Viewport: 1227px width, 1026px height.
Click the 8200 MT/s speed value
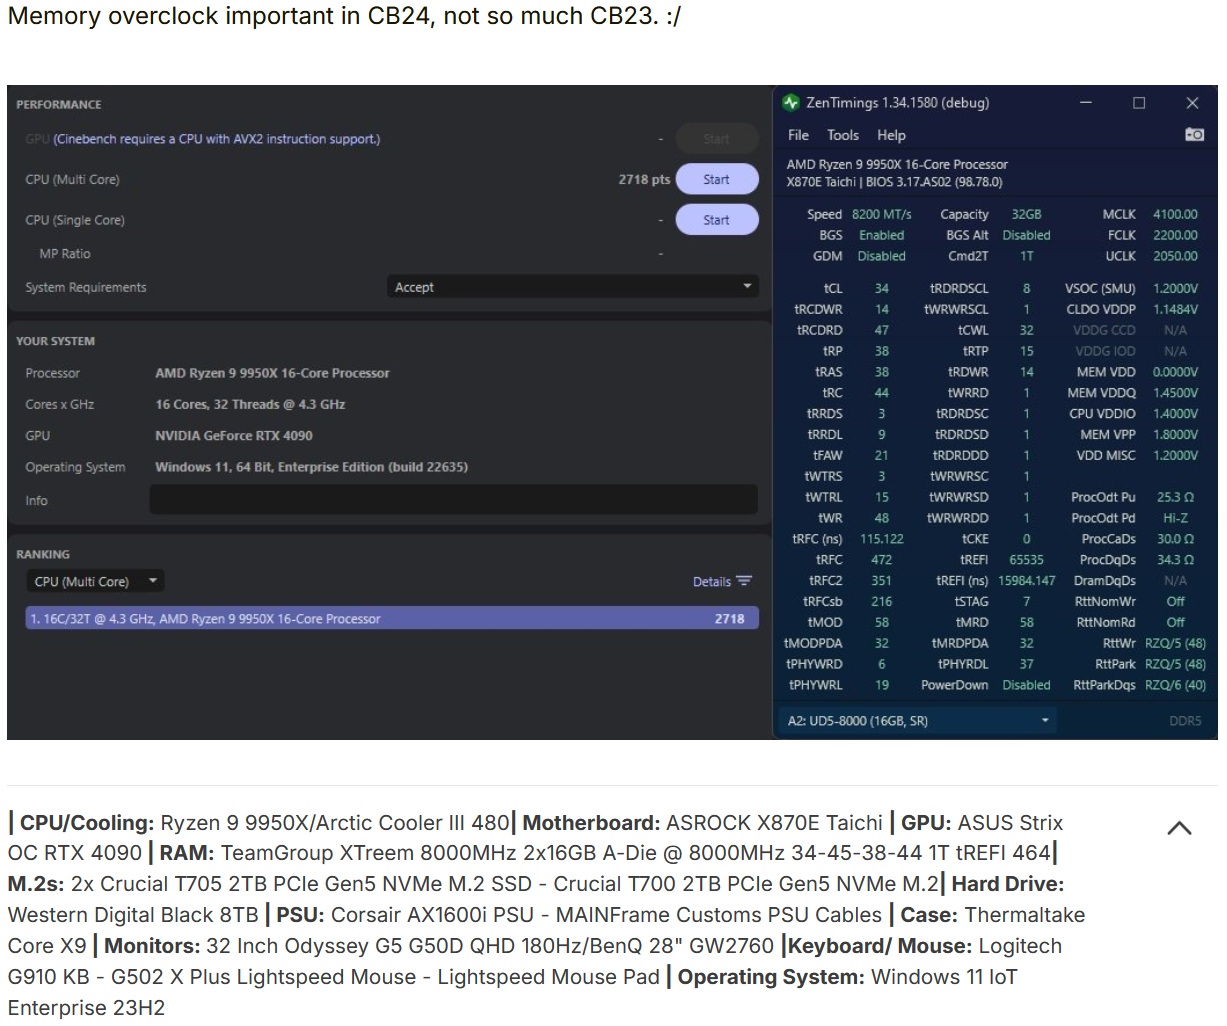click(x=881, y=214)
